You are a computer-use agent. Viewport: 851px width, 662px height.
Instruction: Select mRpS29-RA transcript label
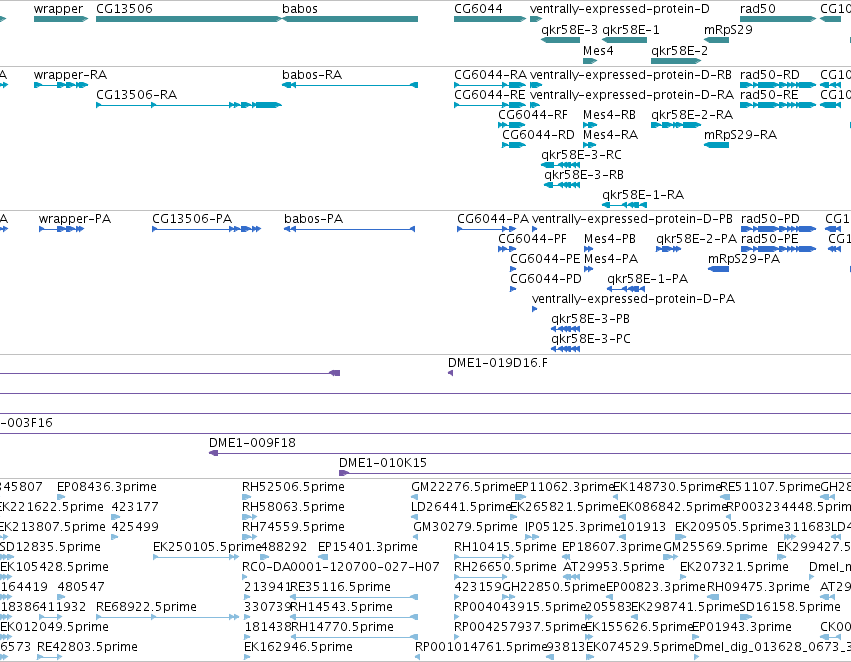click(740, 135)
